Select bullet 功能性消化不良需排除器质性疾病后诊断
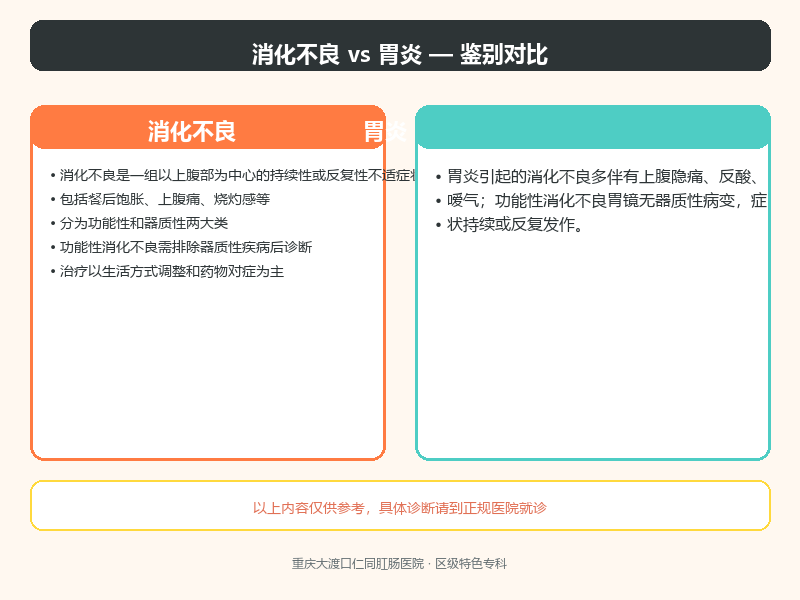This screenshot has width=800, height=600. click(181, 247)
